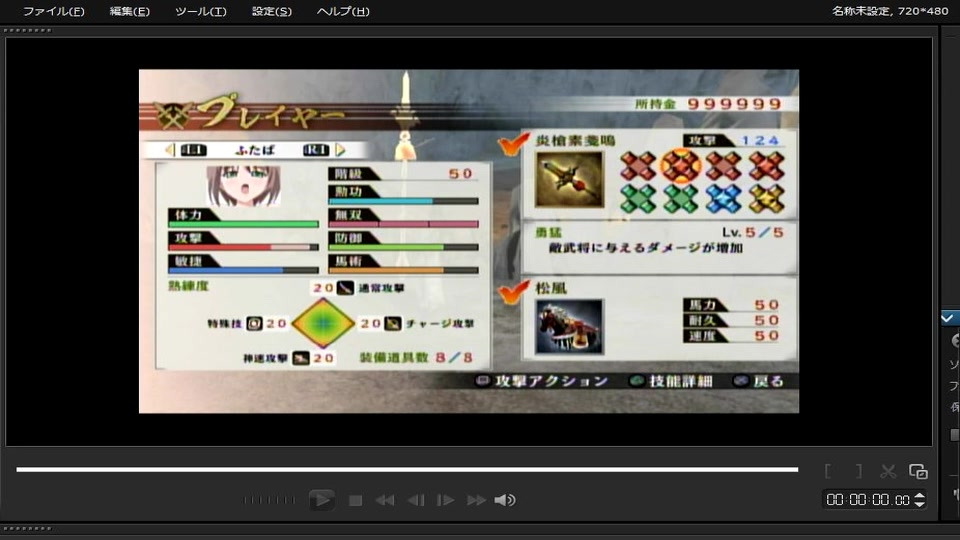The height and width of the screenshot is (540, 960).
Task: Click the white preview scrubber bar
Action: pos(407,470)
